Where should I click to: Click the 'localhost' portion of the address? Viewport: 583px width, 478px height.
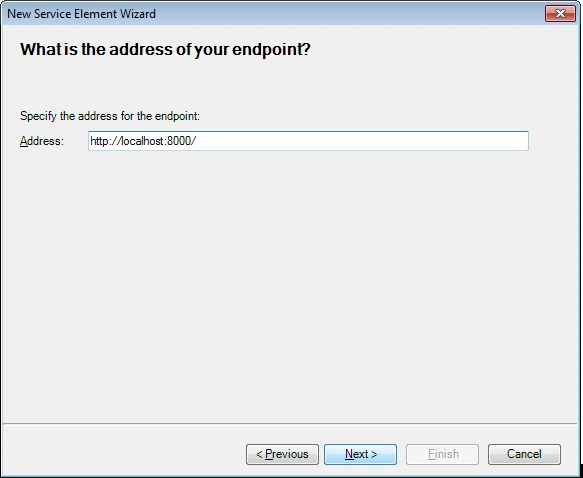[143, 141]
